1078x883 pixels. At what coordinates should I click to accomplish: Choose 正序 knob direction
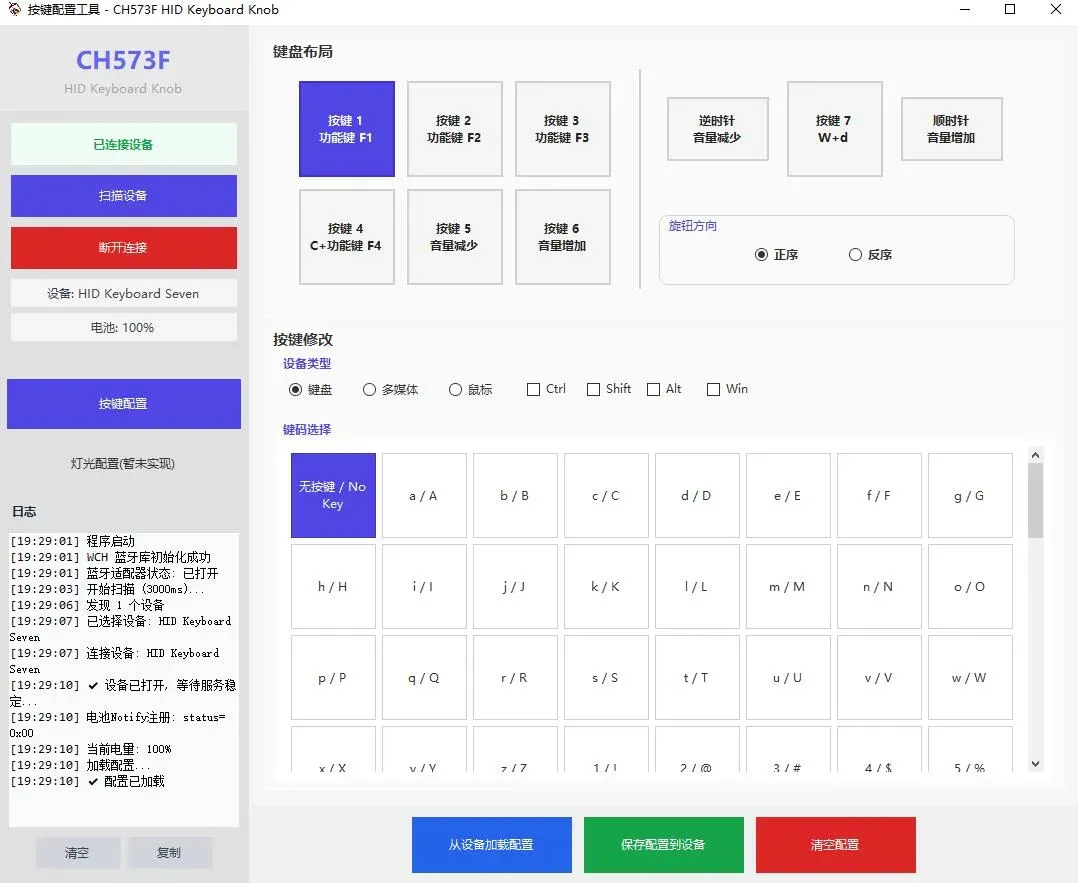pyautogui.click(x=776, y=255)
